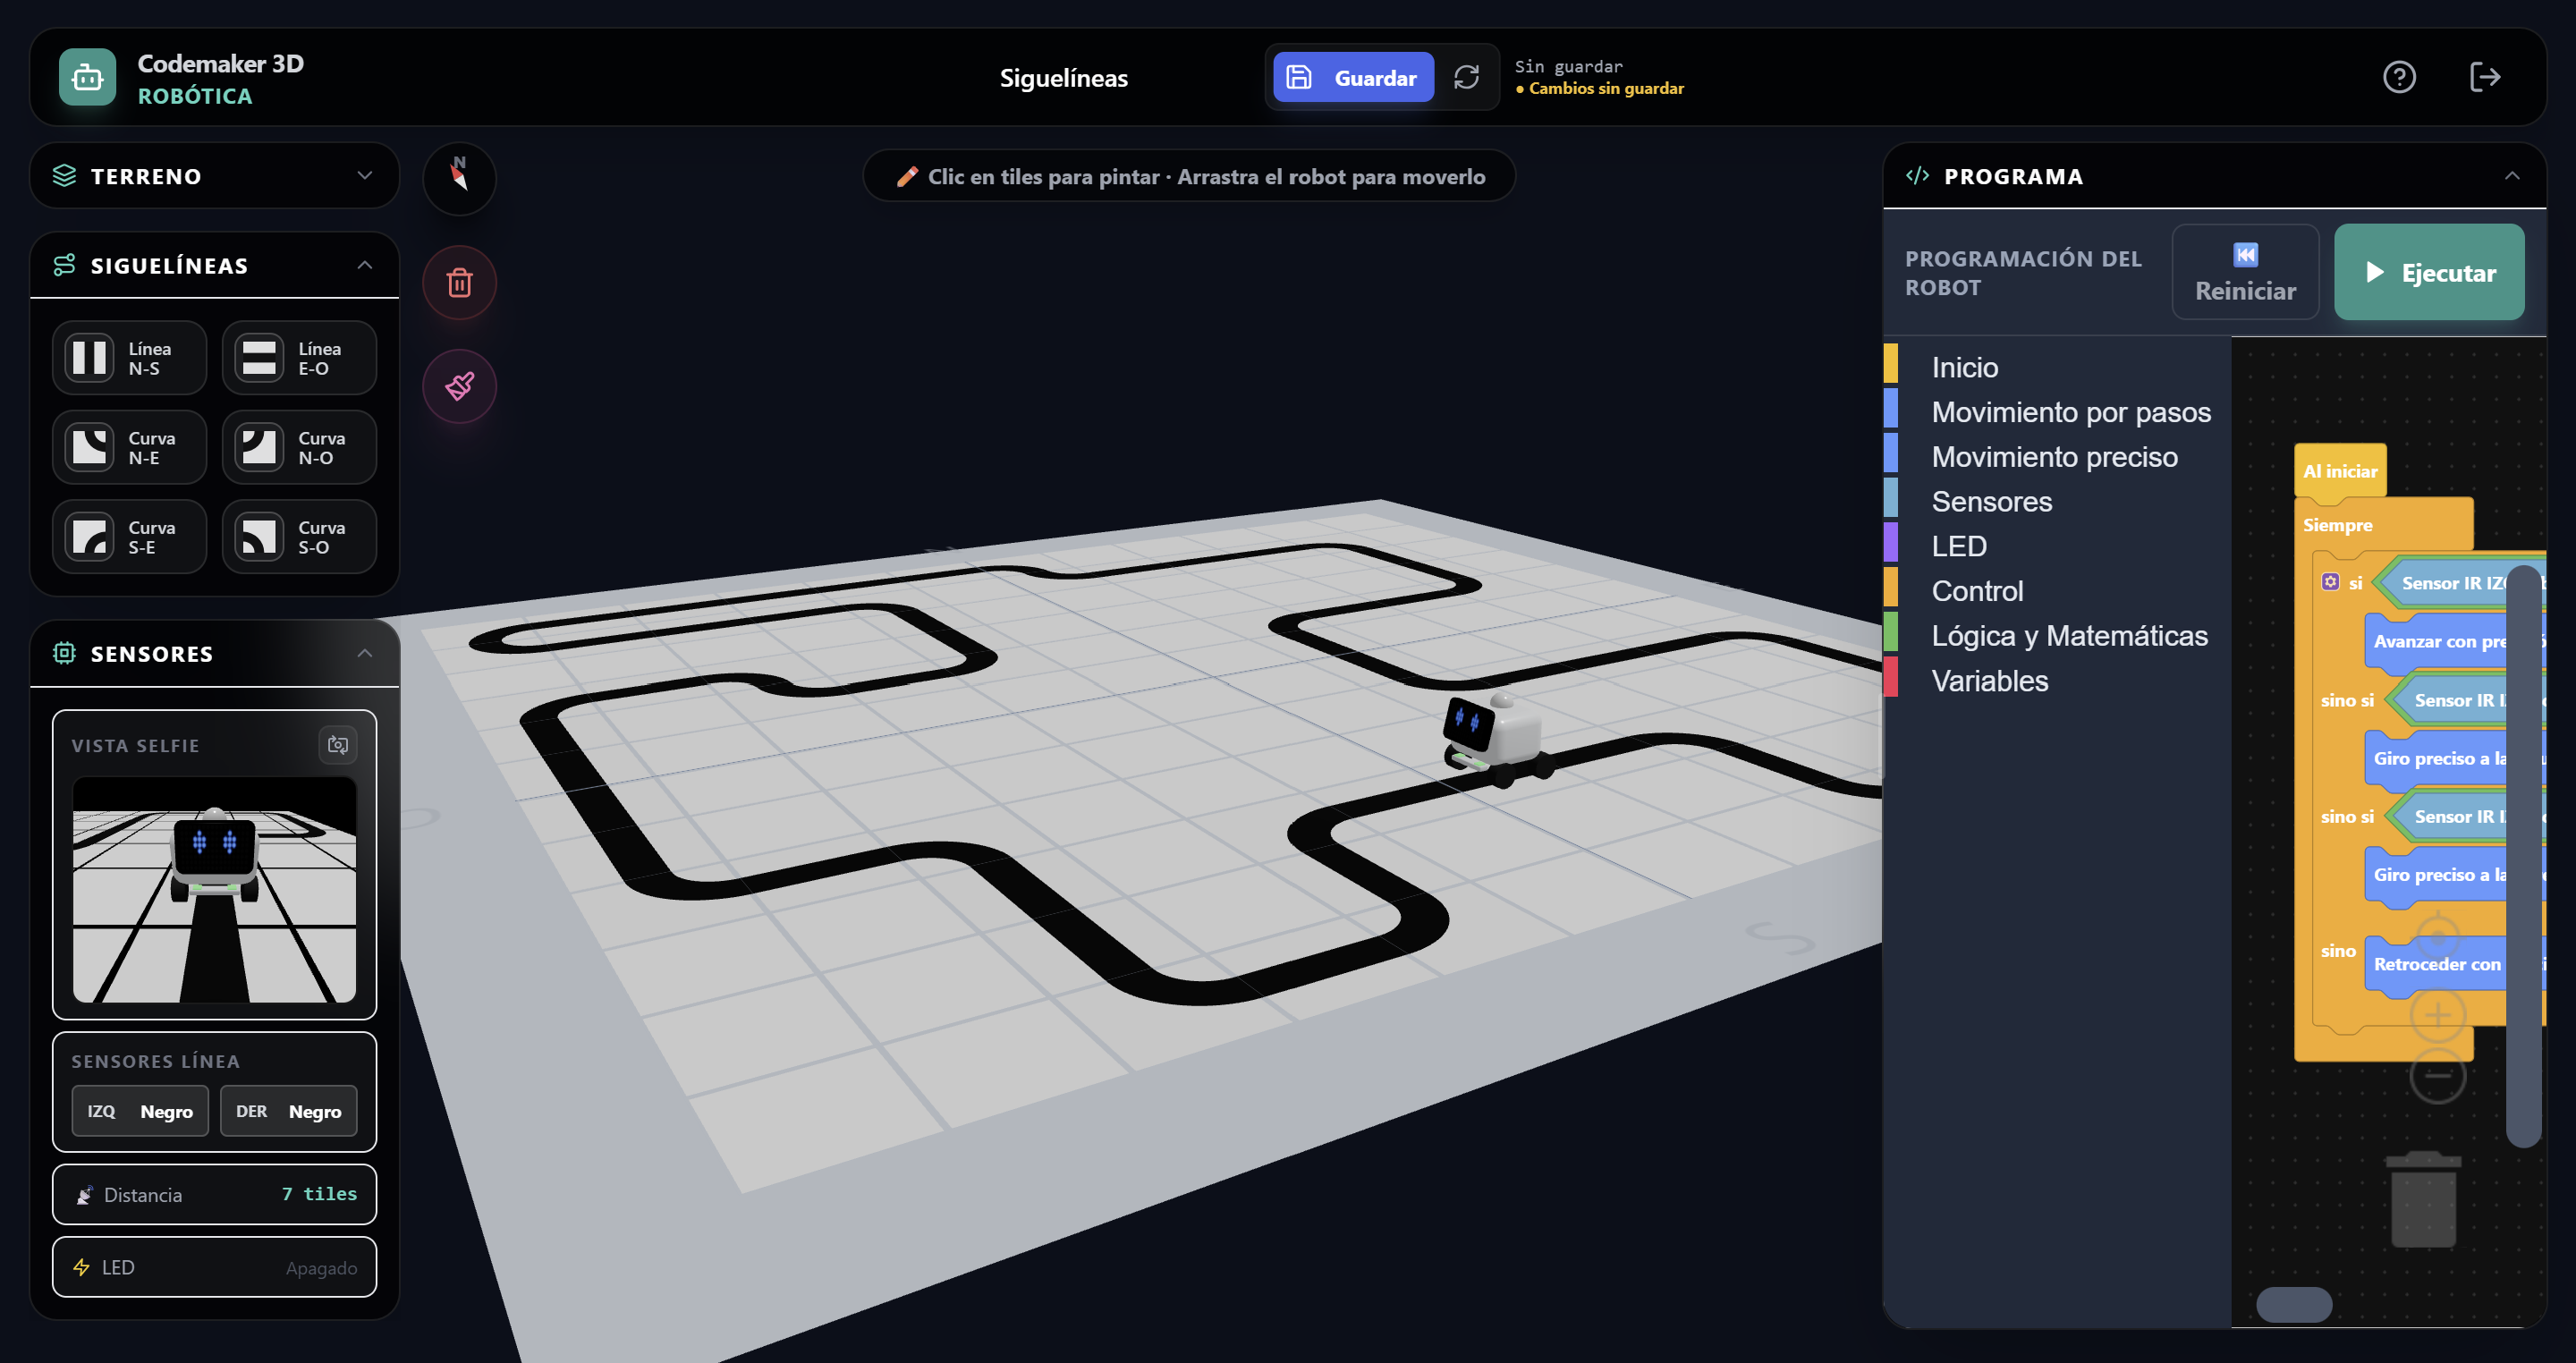Select the Línea N-S tile tool
The width and height of the screenshot is (2576, 1363).
[128, 357]
